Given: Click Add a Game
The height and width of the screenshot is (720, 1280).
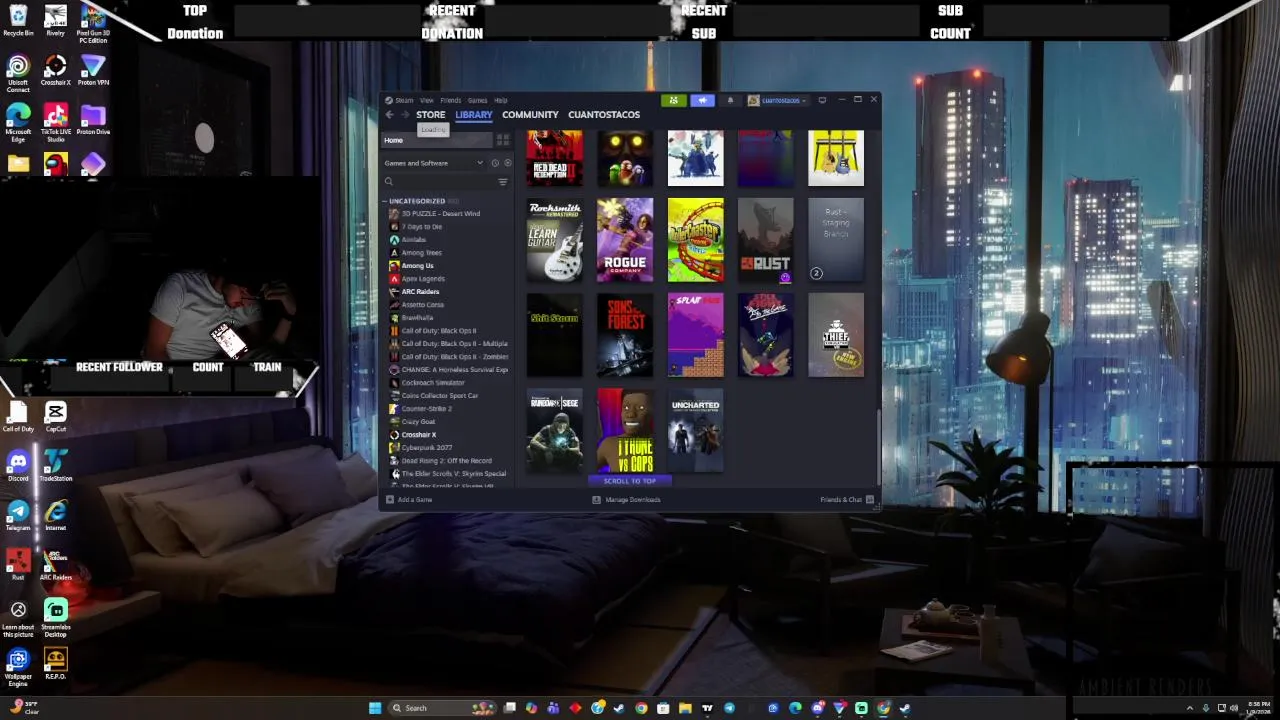Looking at the screenshot, I should click(x=410, y=500).
